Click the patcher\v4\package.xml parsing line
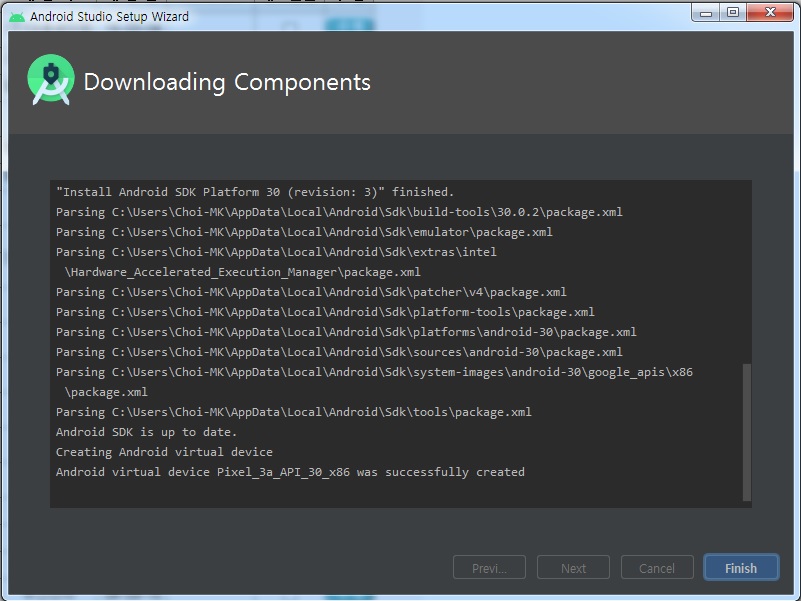Image resolution: width=801 pixels, height=601 pixels. tap(311, 292)
